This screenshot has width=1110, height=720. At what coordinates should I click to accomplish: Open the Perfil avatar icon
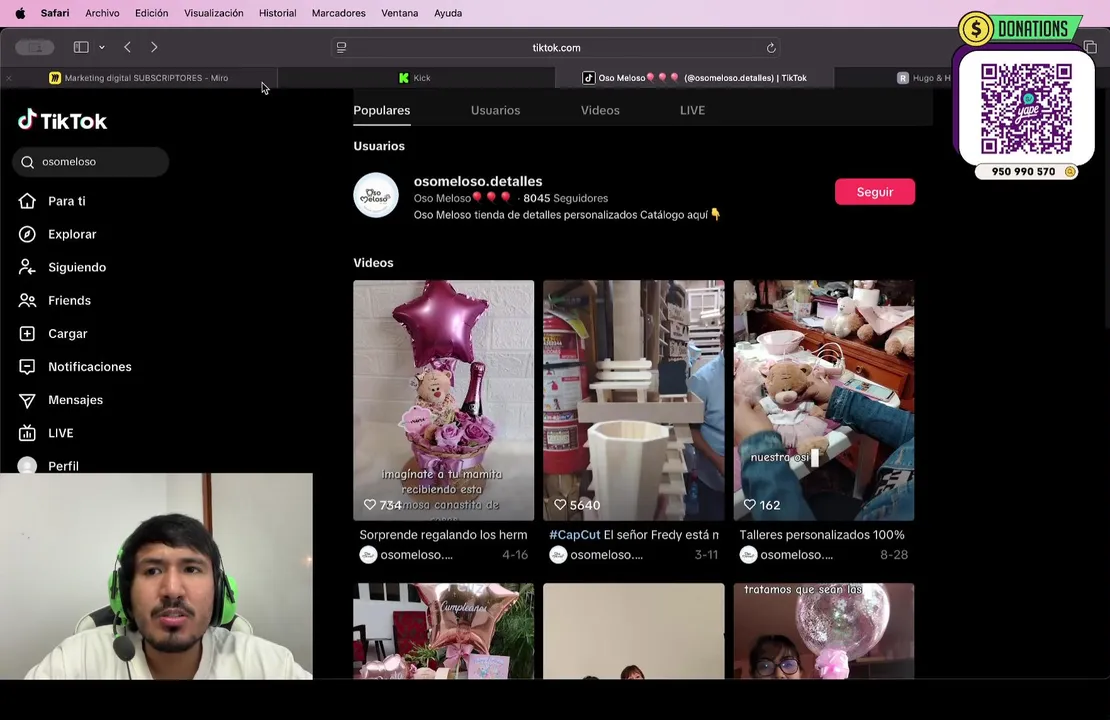click(27, 465)
